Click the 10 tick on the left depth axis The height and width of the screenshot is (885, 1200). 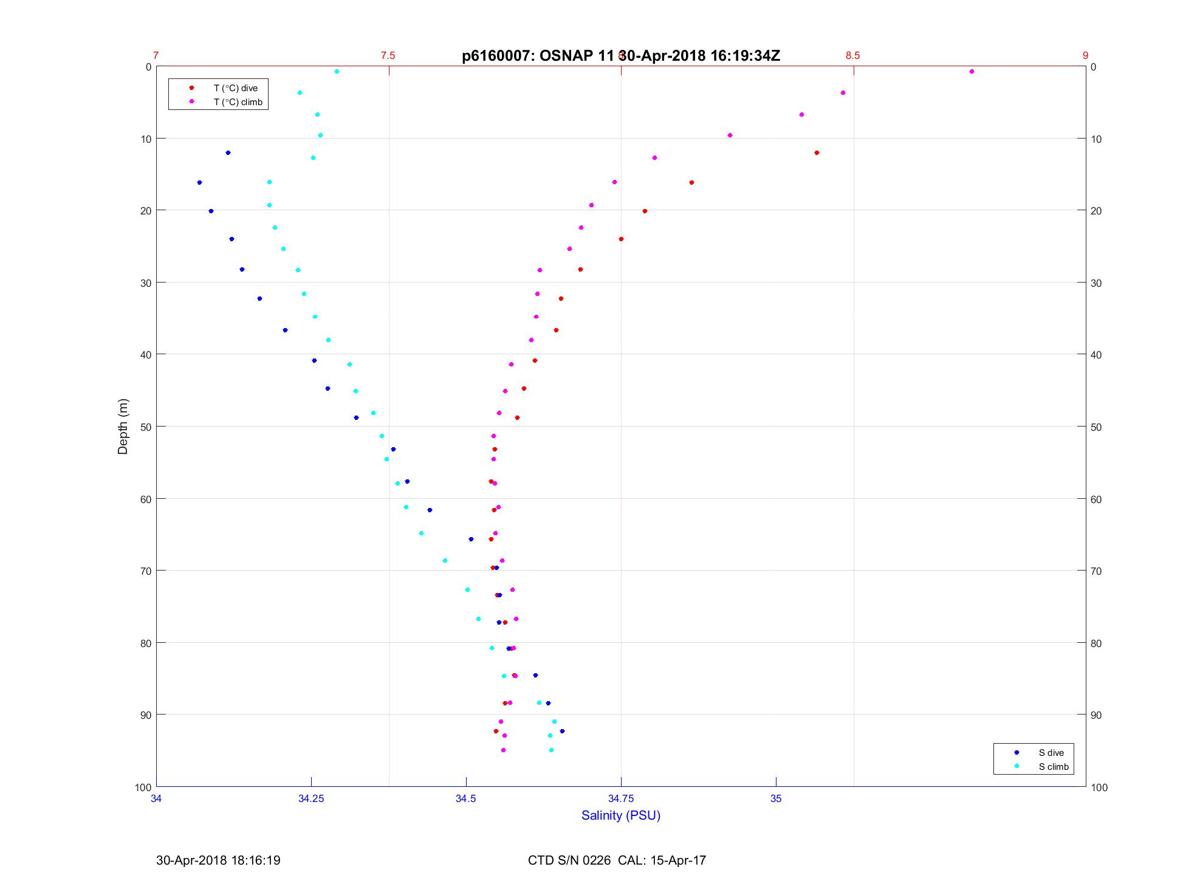point(145,139)
